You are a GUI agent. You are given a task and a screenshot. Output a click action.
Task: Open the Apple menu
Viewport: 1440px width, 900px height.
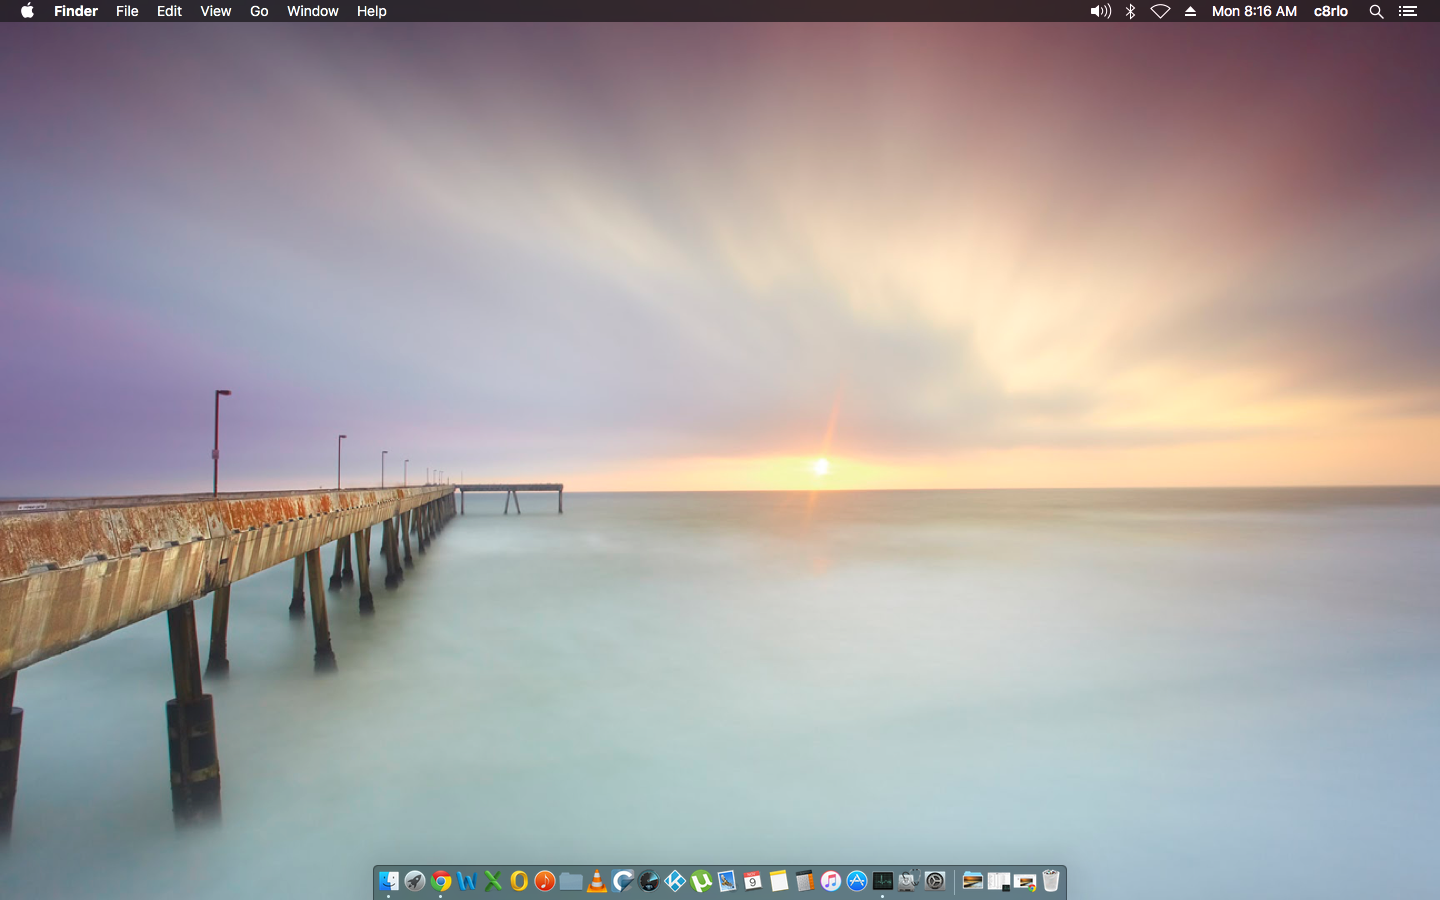pyautogui.click(x=27, y=11)
